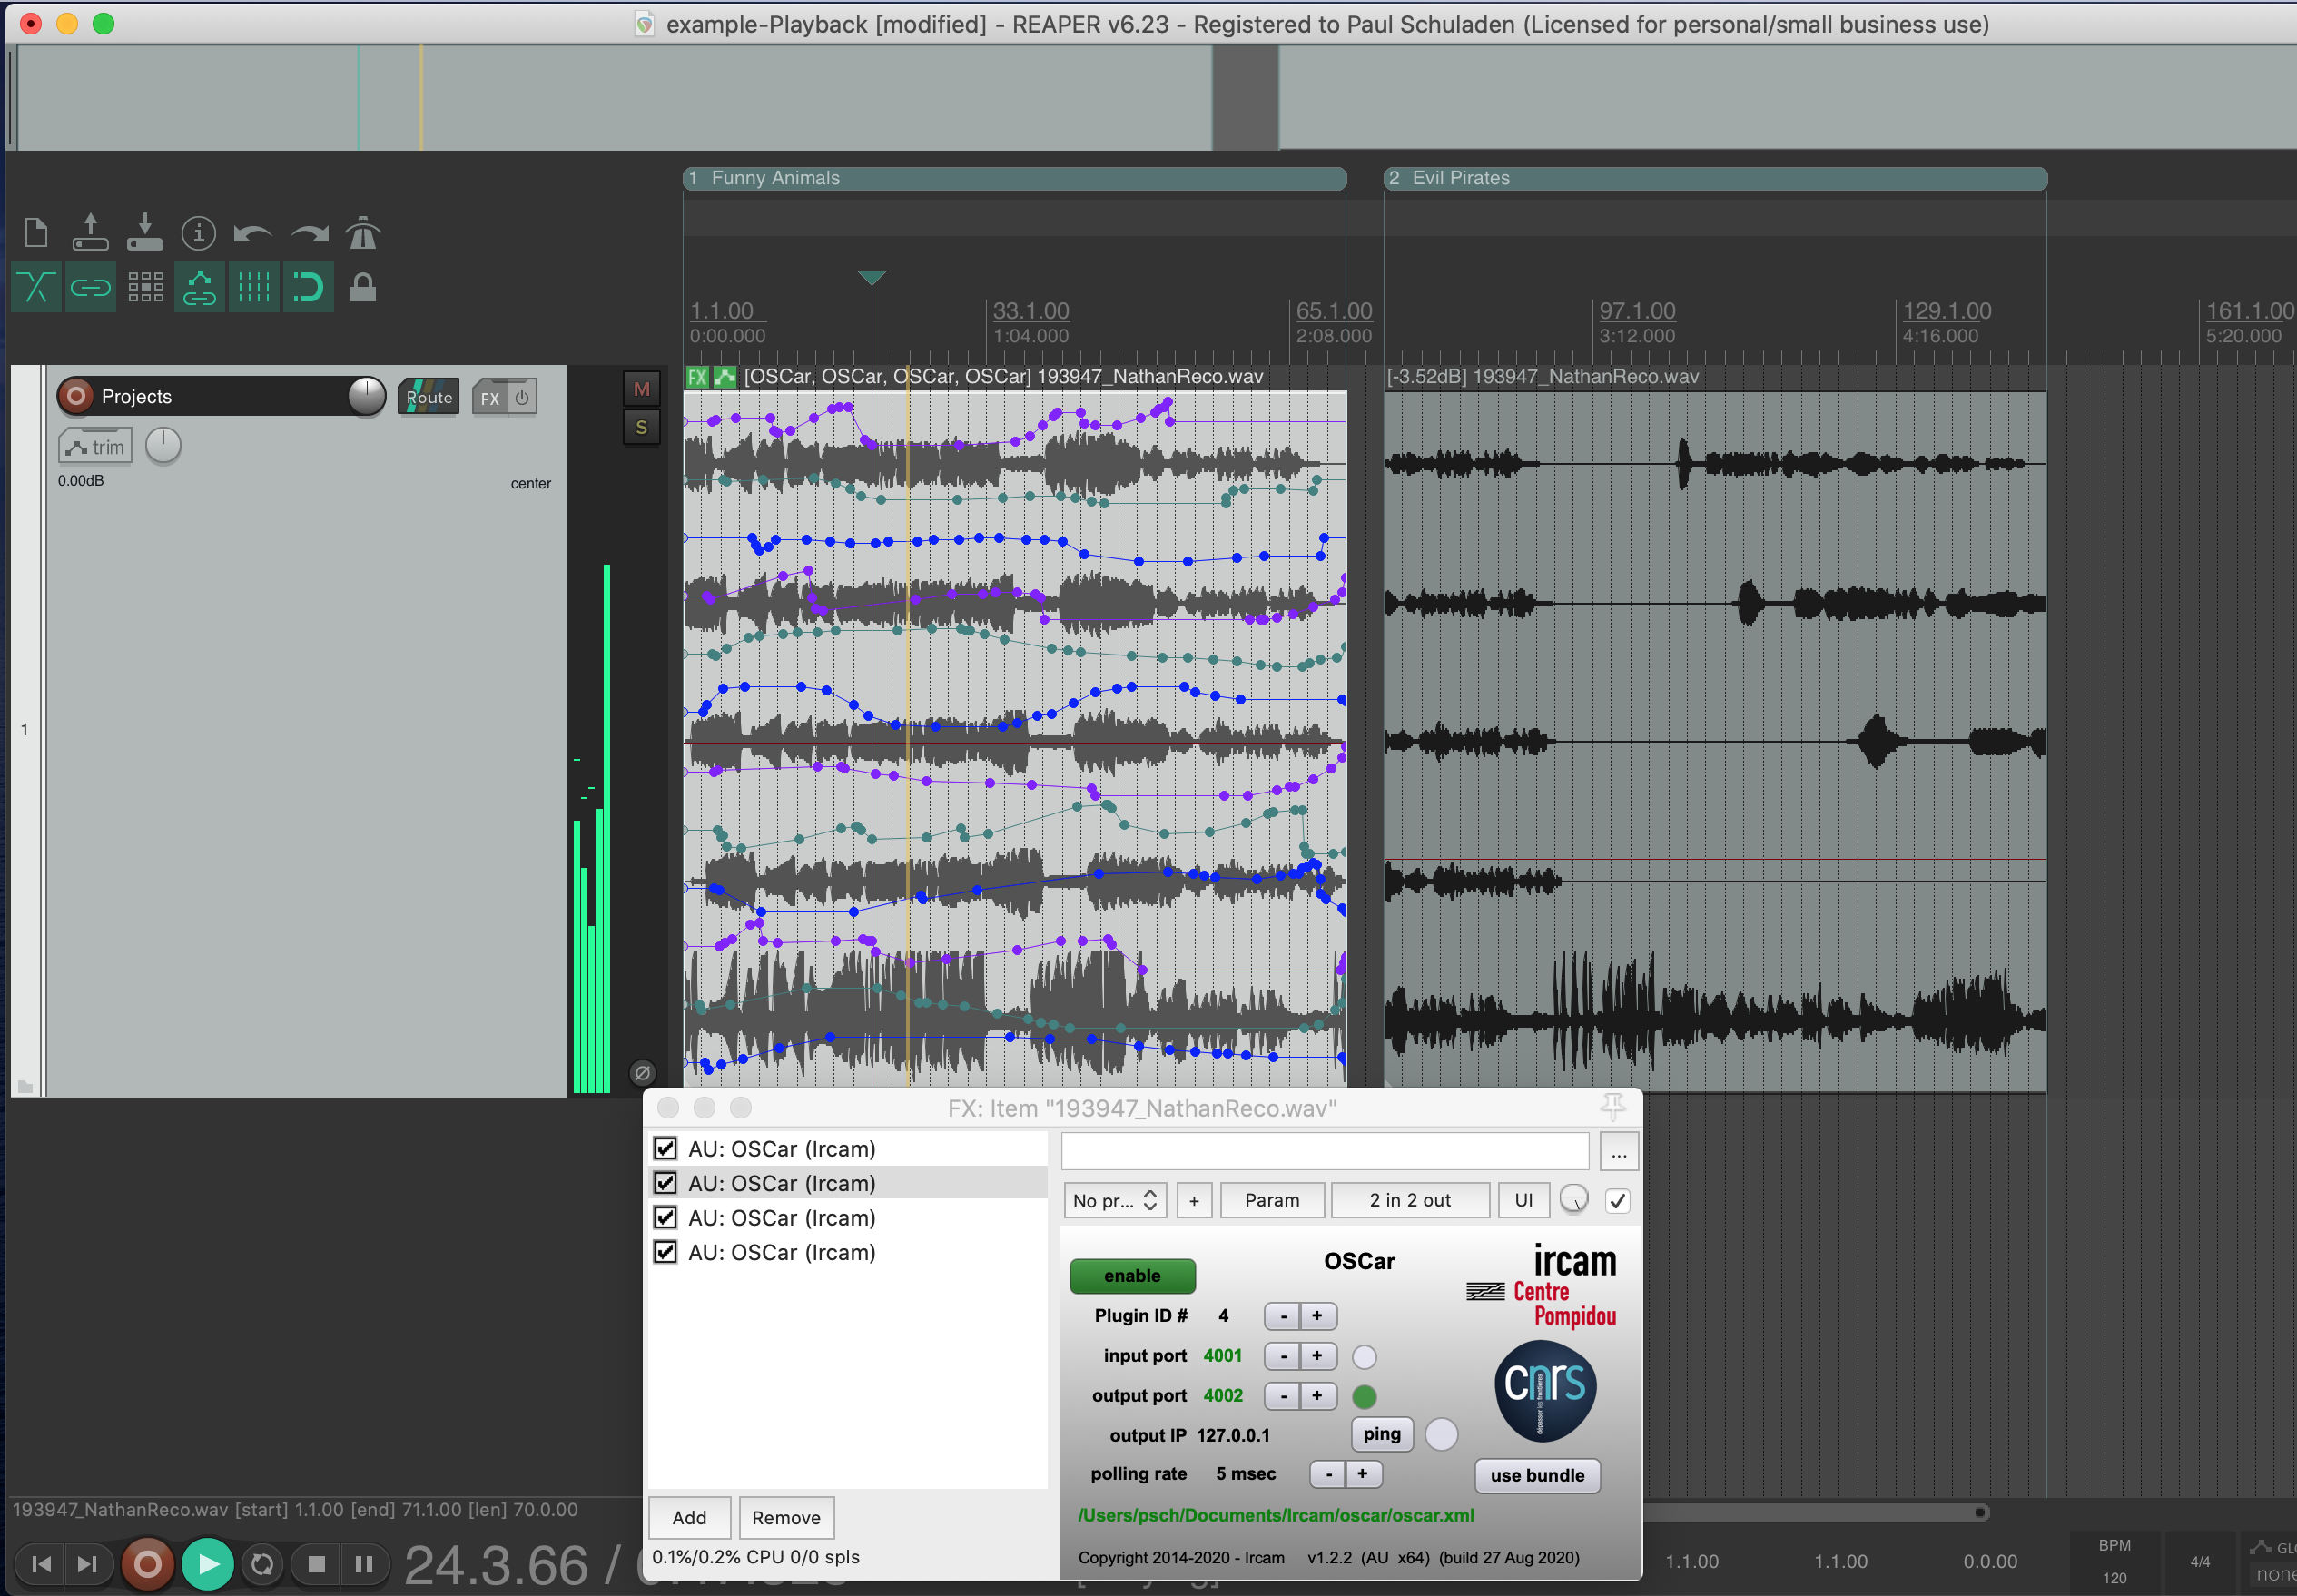Go to project start transport button
Screen dimensions: 2297x1596
(42, 1563)
